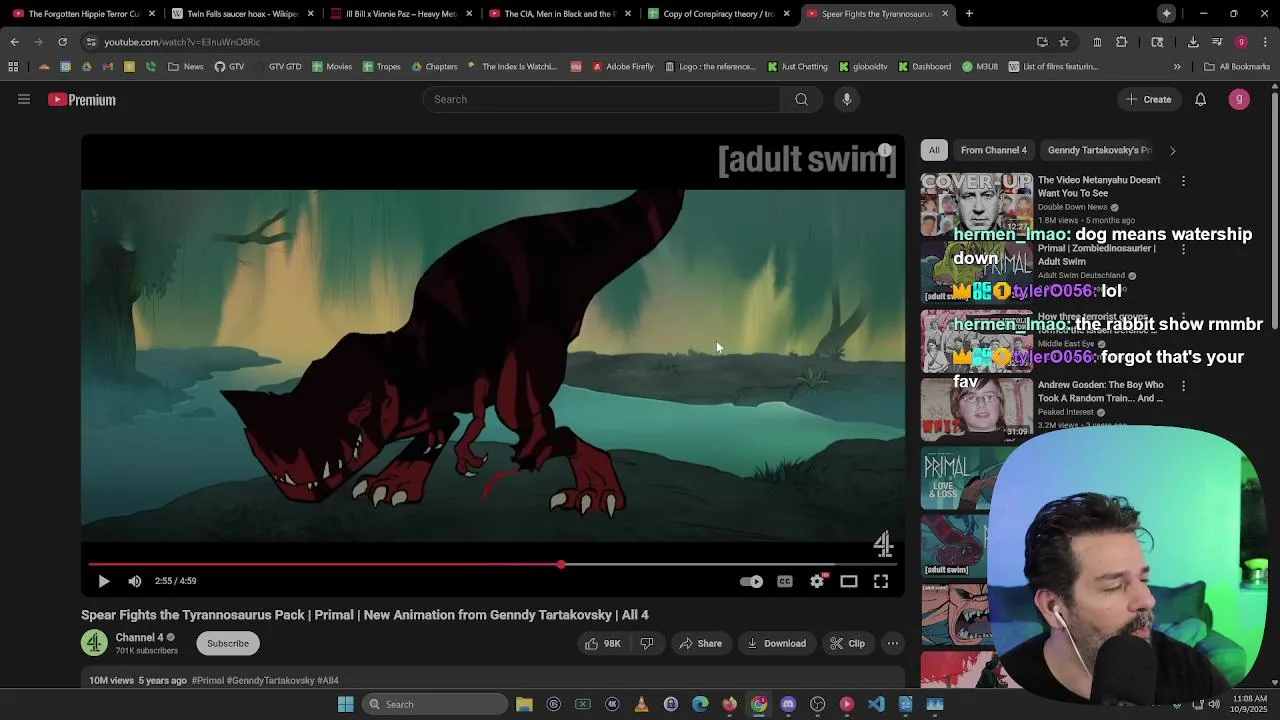
Task: Open more actions ellipsis under video
Action: [x=893, y=643]
